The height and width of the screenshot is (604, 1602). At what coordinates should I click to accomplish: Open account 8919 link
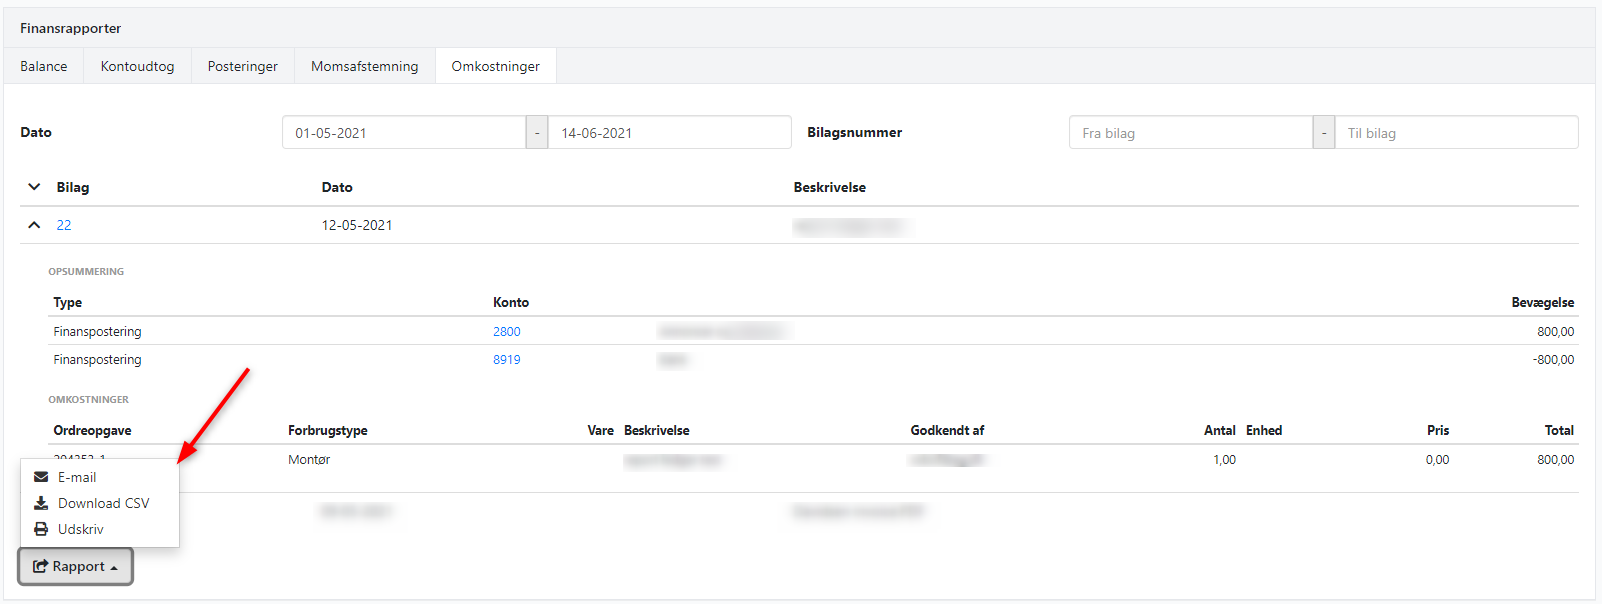[x=506, y=359]
